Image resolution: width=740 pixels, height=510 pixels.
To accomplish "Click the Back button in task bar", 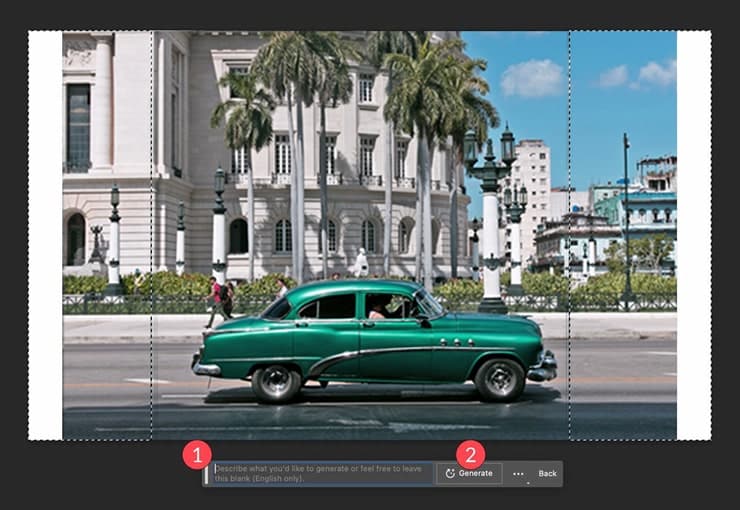I will pyautogui.click(x=547, y=473).
